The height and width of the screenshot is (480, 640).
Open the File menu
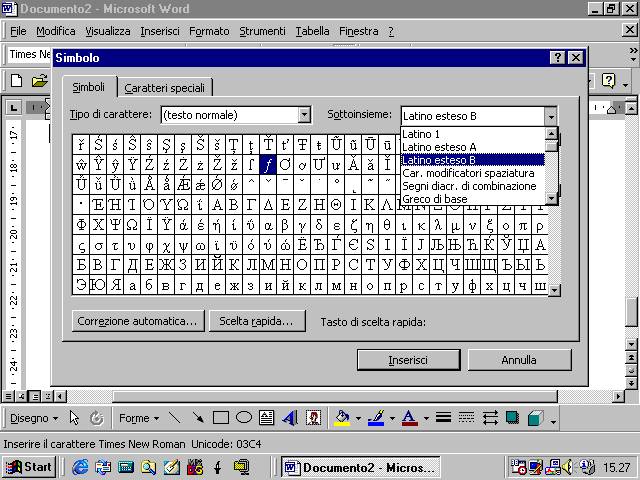click(18, 31)
